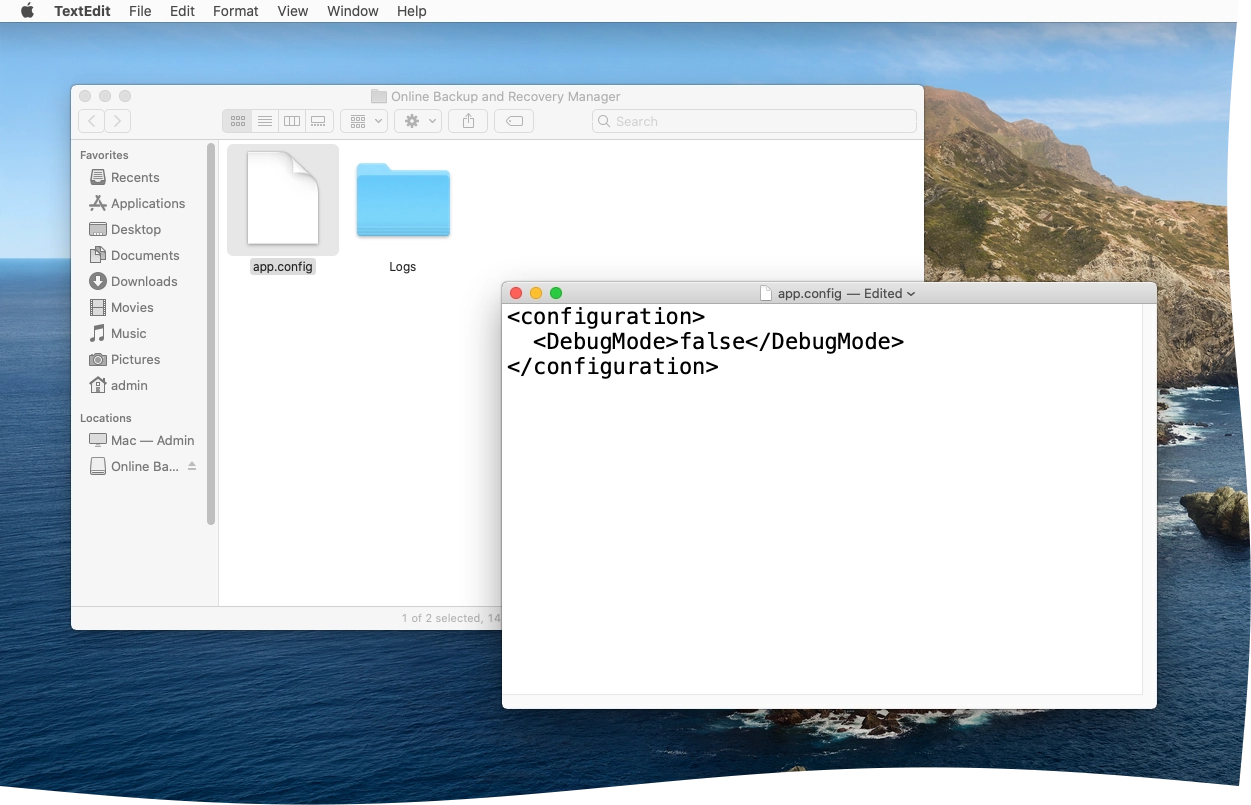This screenshot has height=805, width=1251.
Task: Select the app.config file icon
Action: pos(283,198)
